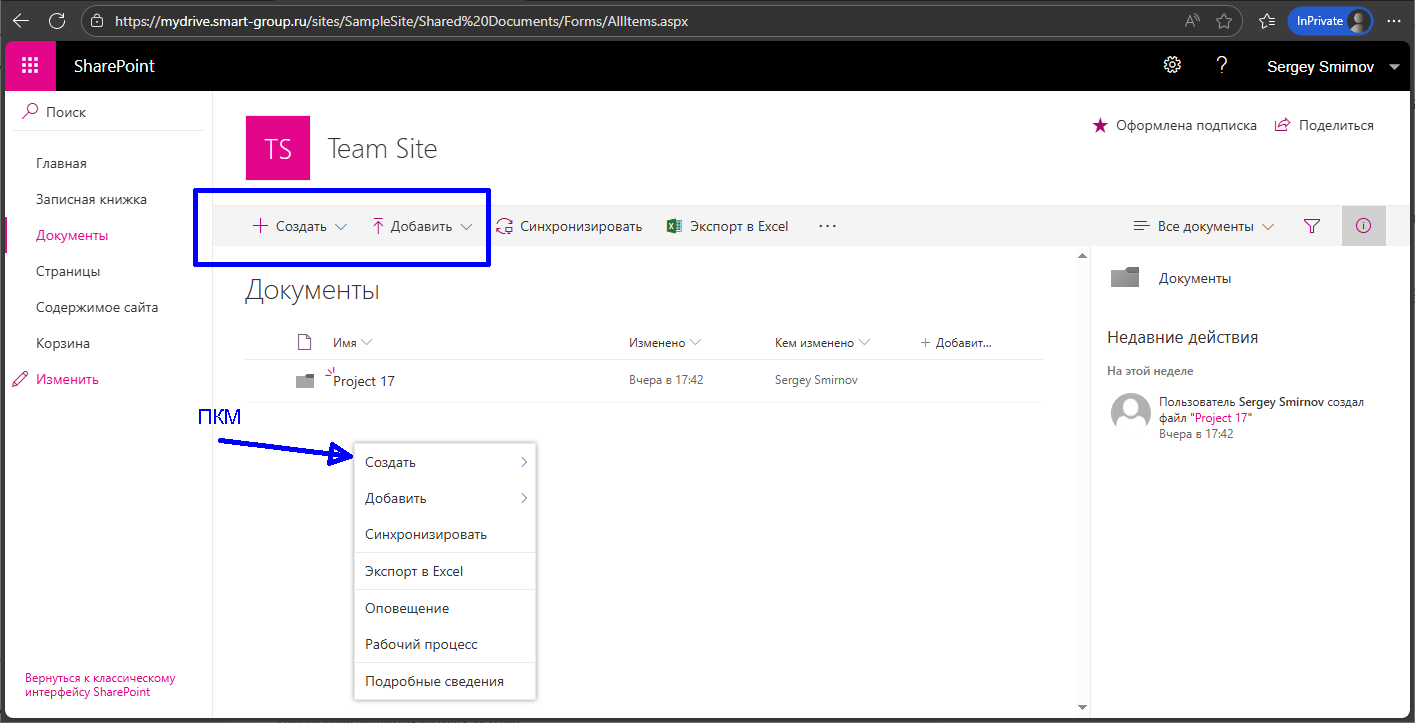This screenshot has height=723, width=1415.
Task: Open the Все документы view dropdown
Action: pyautogui.click(x=1204, y=227)
